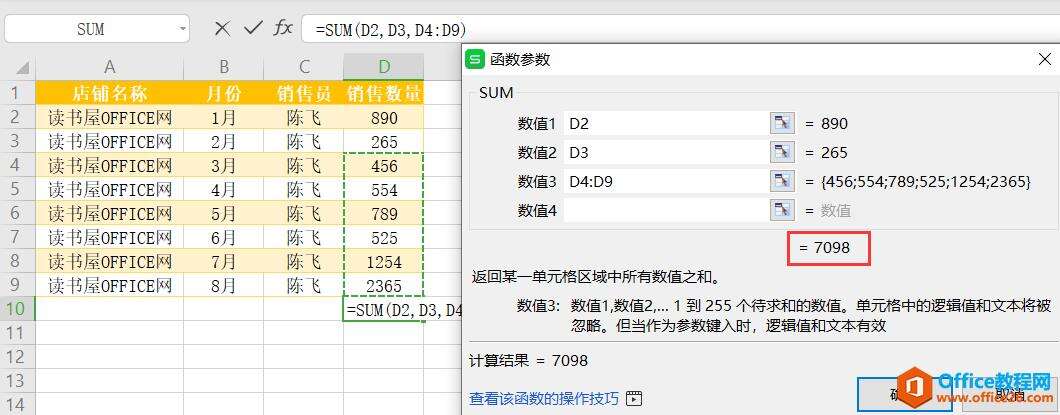1060x415 pixels.
Task: Open 查看该函数的操作技巧 link
Action: 544,398
